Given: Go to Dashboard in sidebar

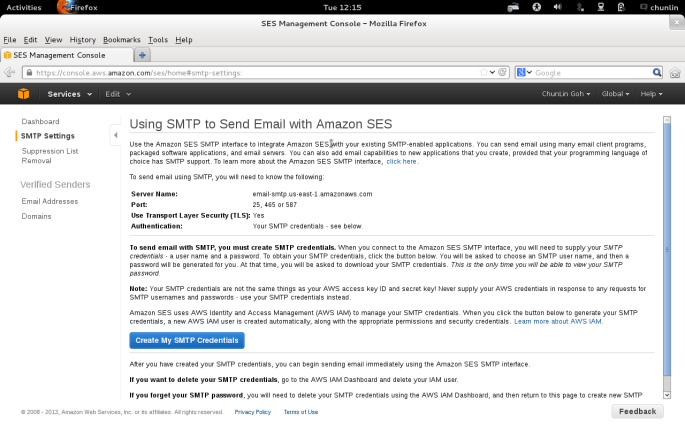Looking at the screenshot, I should [x=40, y=121].
